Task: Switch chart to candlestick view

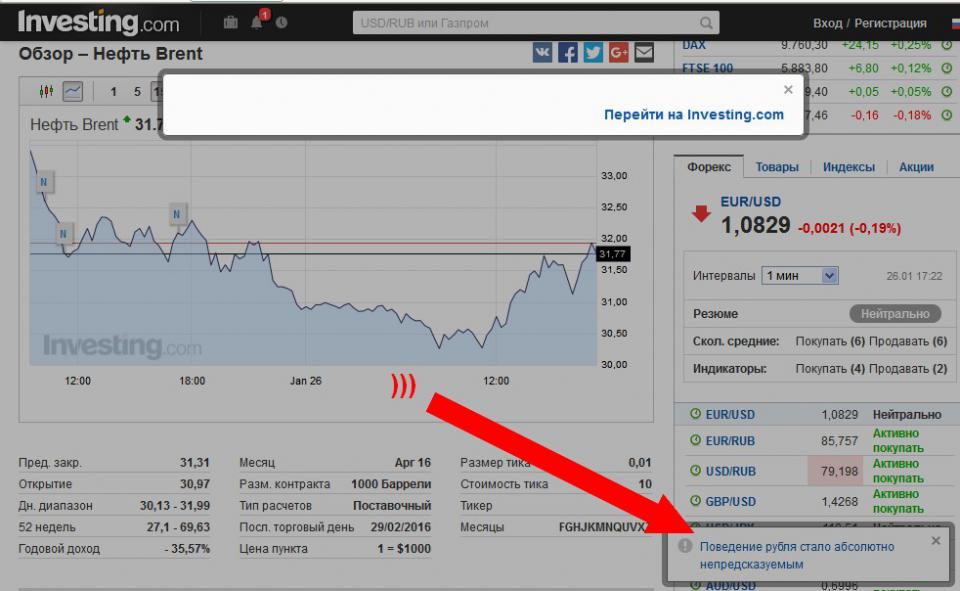Action: [46, 92]
